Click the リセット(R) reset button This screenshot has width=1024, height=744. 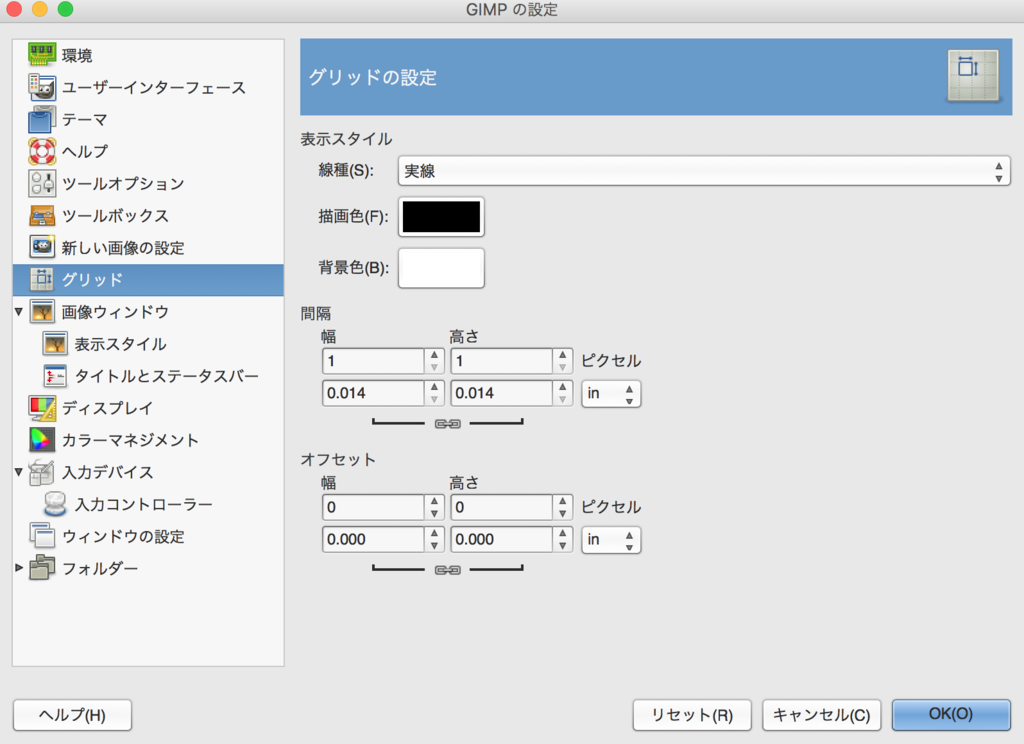tap(692, 715)
